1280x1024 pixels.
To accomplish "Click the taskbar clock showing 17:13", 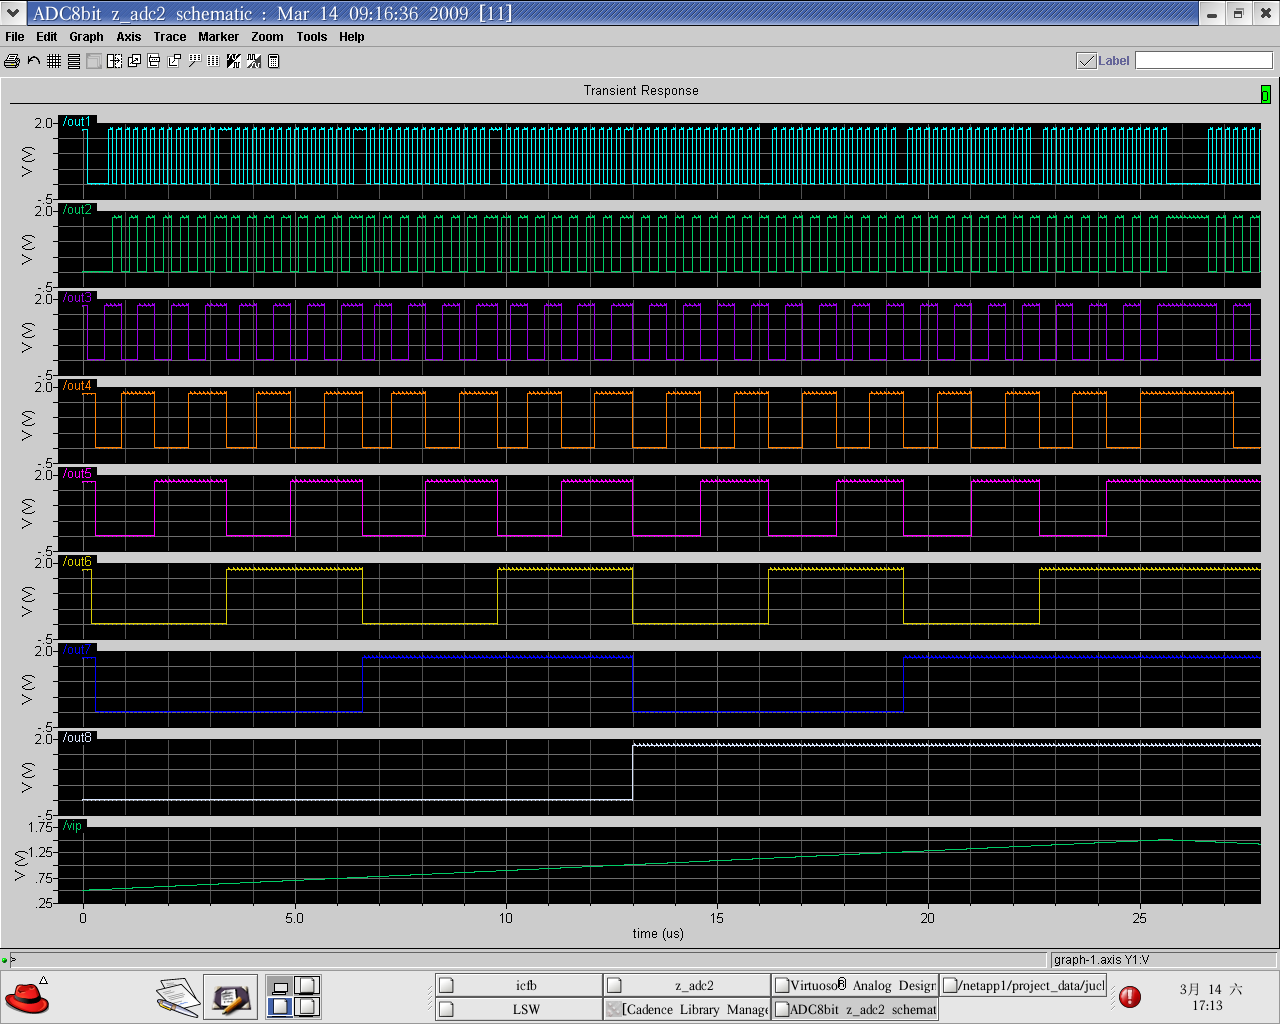I will (x=1210, y=997).
